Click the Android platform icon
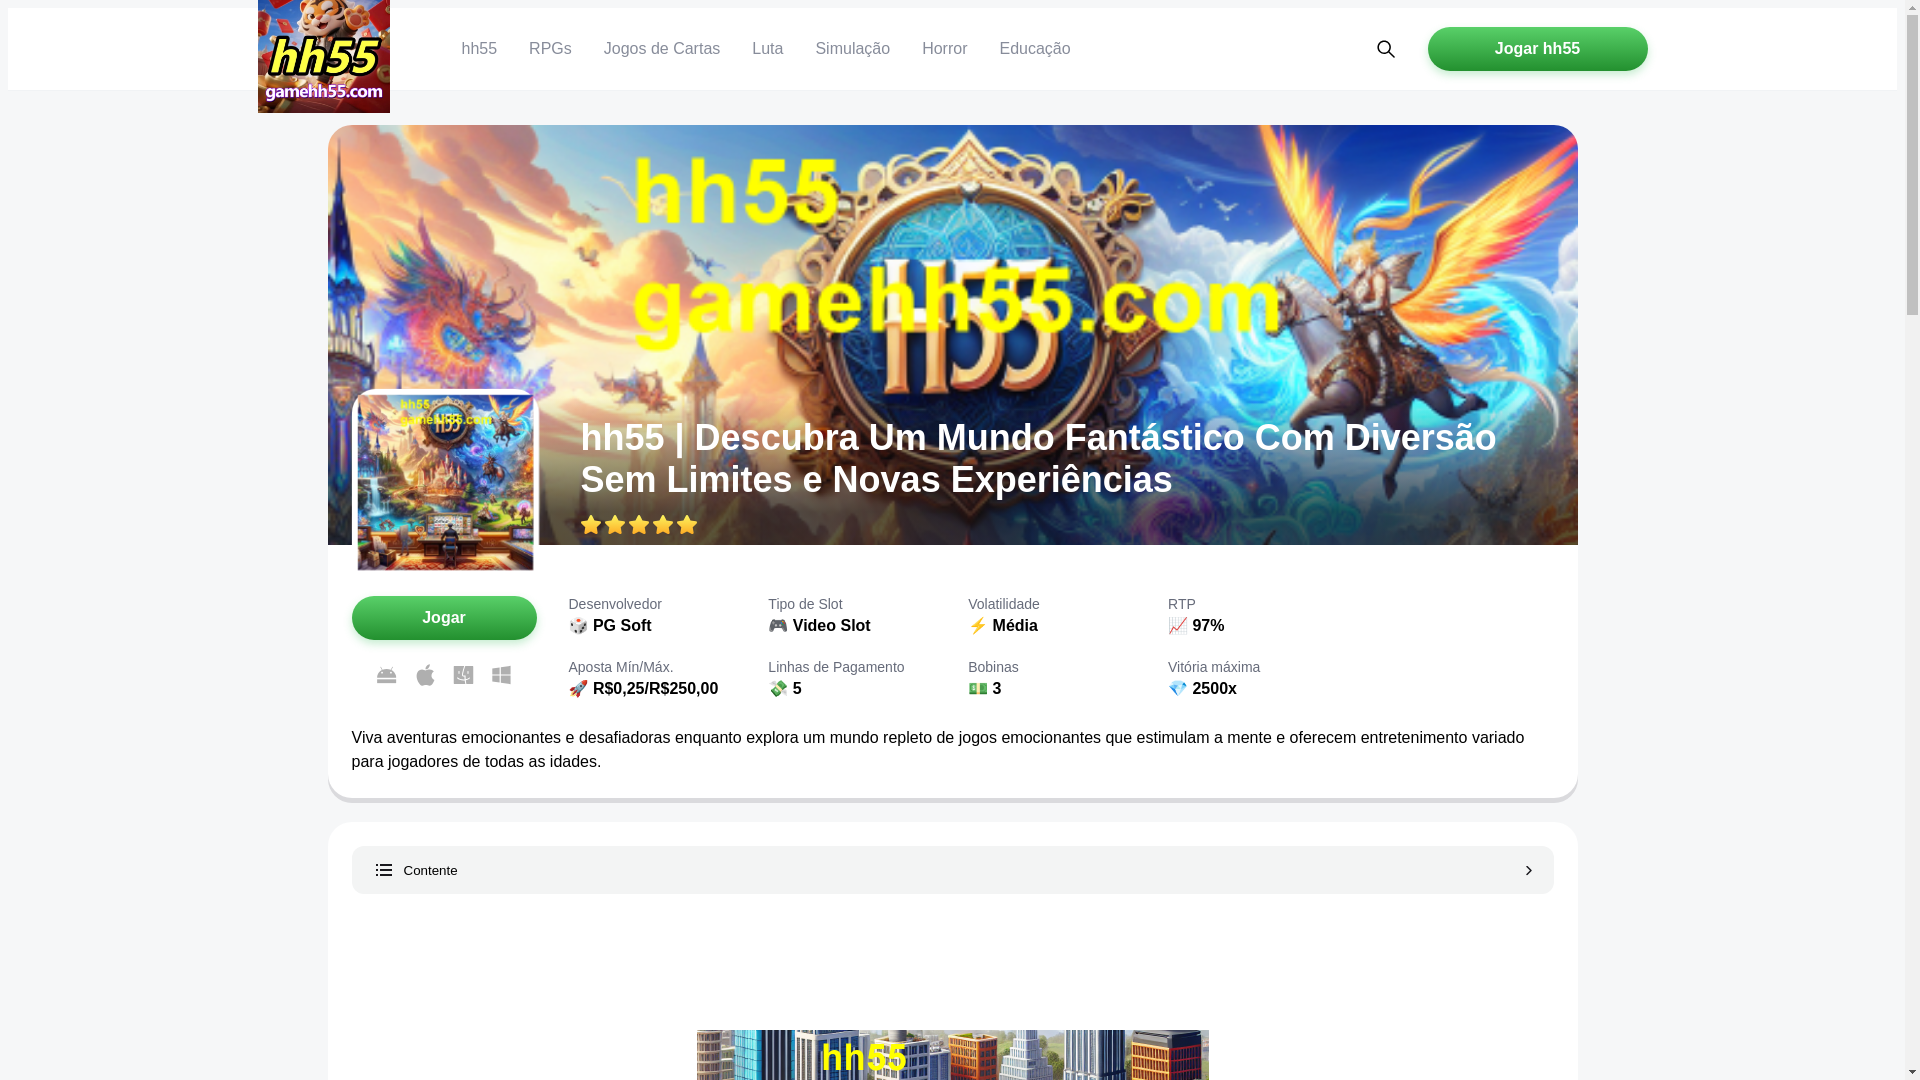The height and width of the screenshot is (1080, 1920). click(386, 676)
